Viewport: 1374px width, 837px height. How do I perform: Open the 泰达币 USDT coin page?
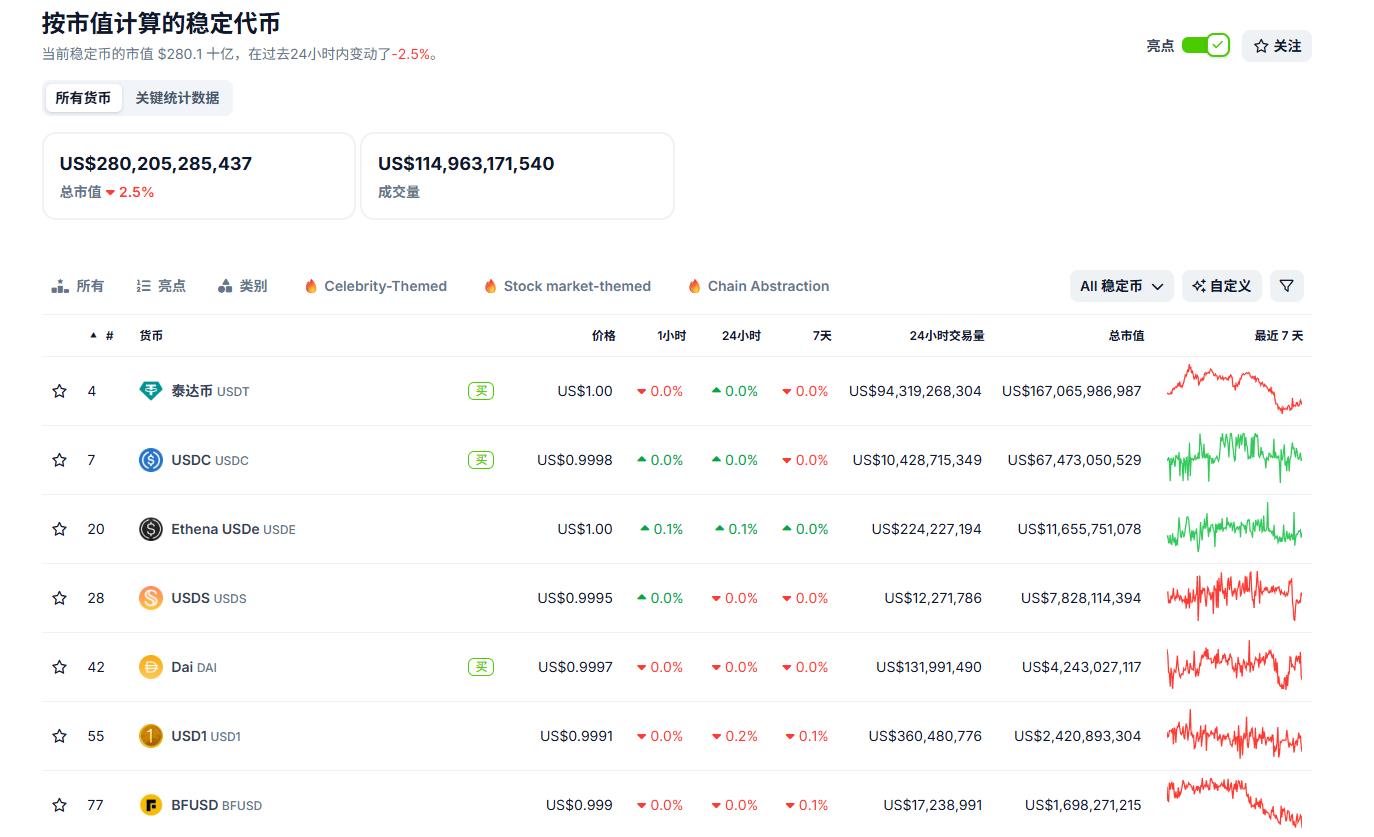coord(210,391)
